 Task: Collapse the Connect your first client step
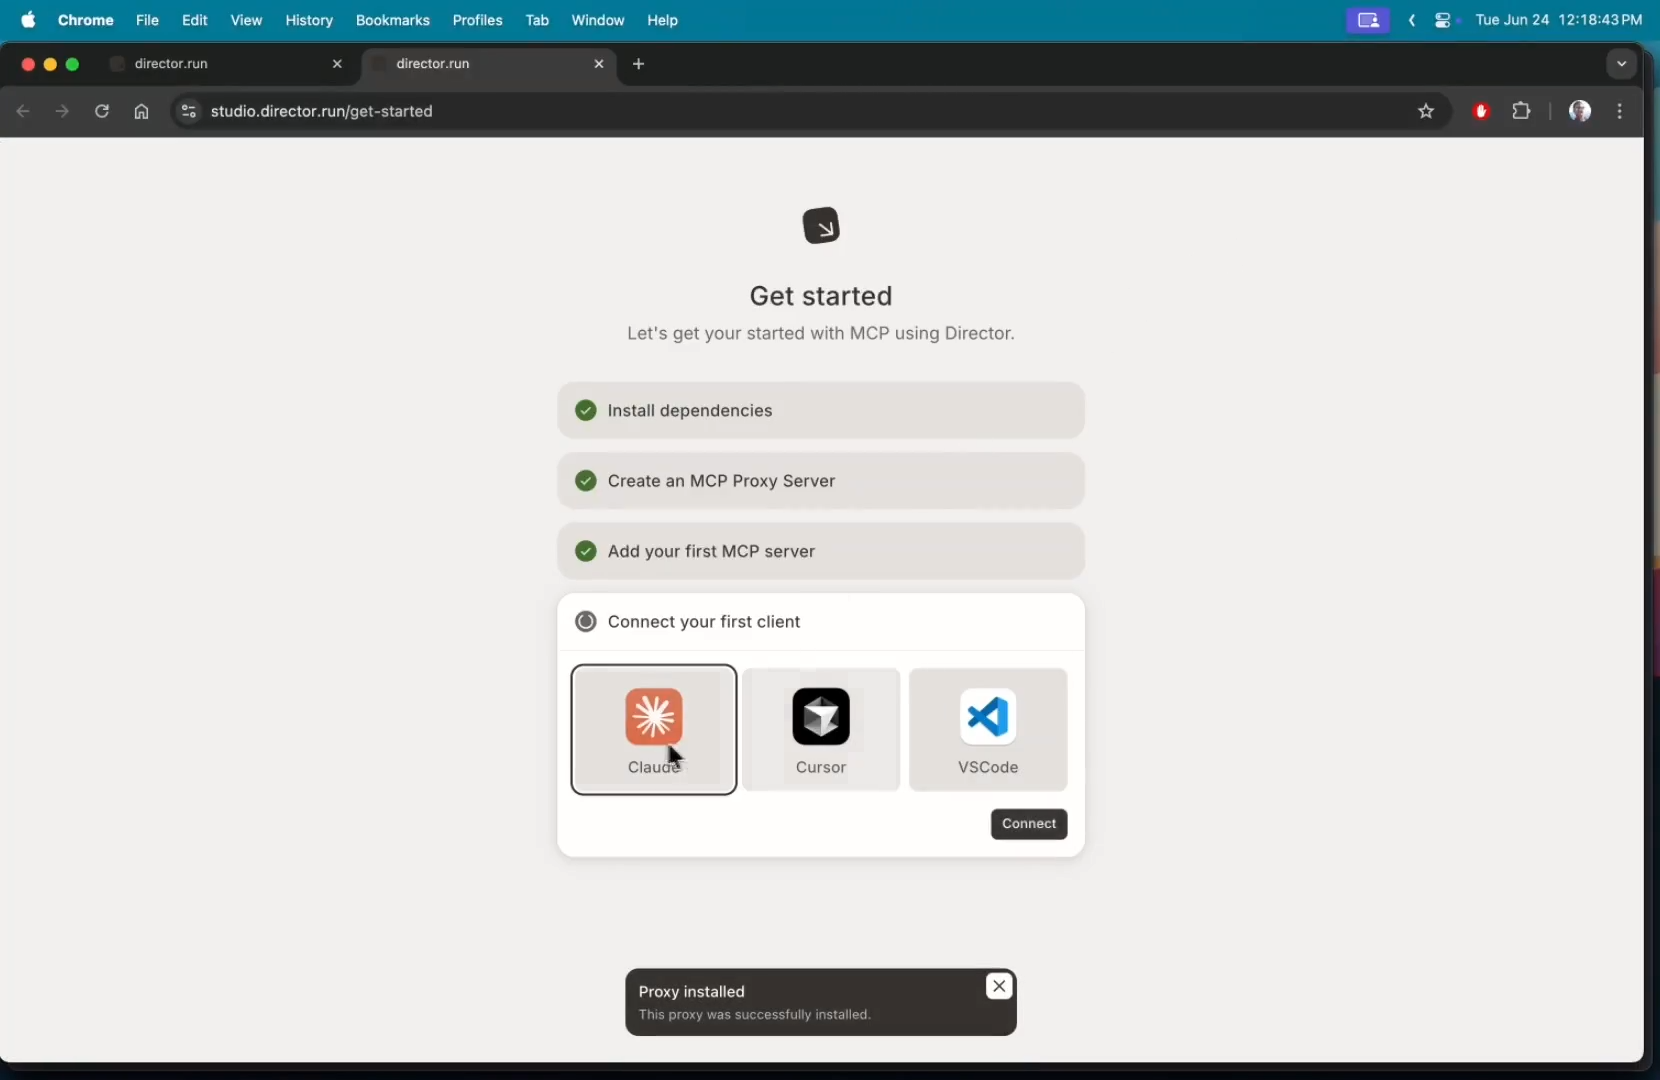(x=821, y=622)
